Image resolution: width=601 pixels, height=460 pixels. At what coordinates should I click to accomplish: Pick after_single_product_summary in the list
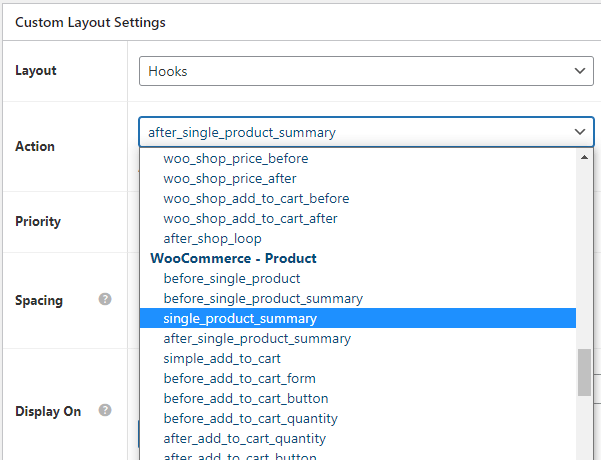click(x=257, y=339)
